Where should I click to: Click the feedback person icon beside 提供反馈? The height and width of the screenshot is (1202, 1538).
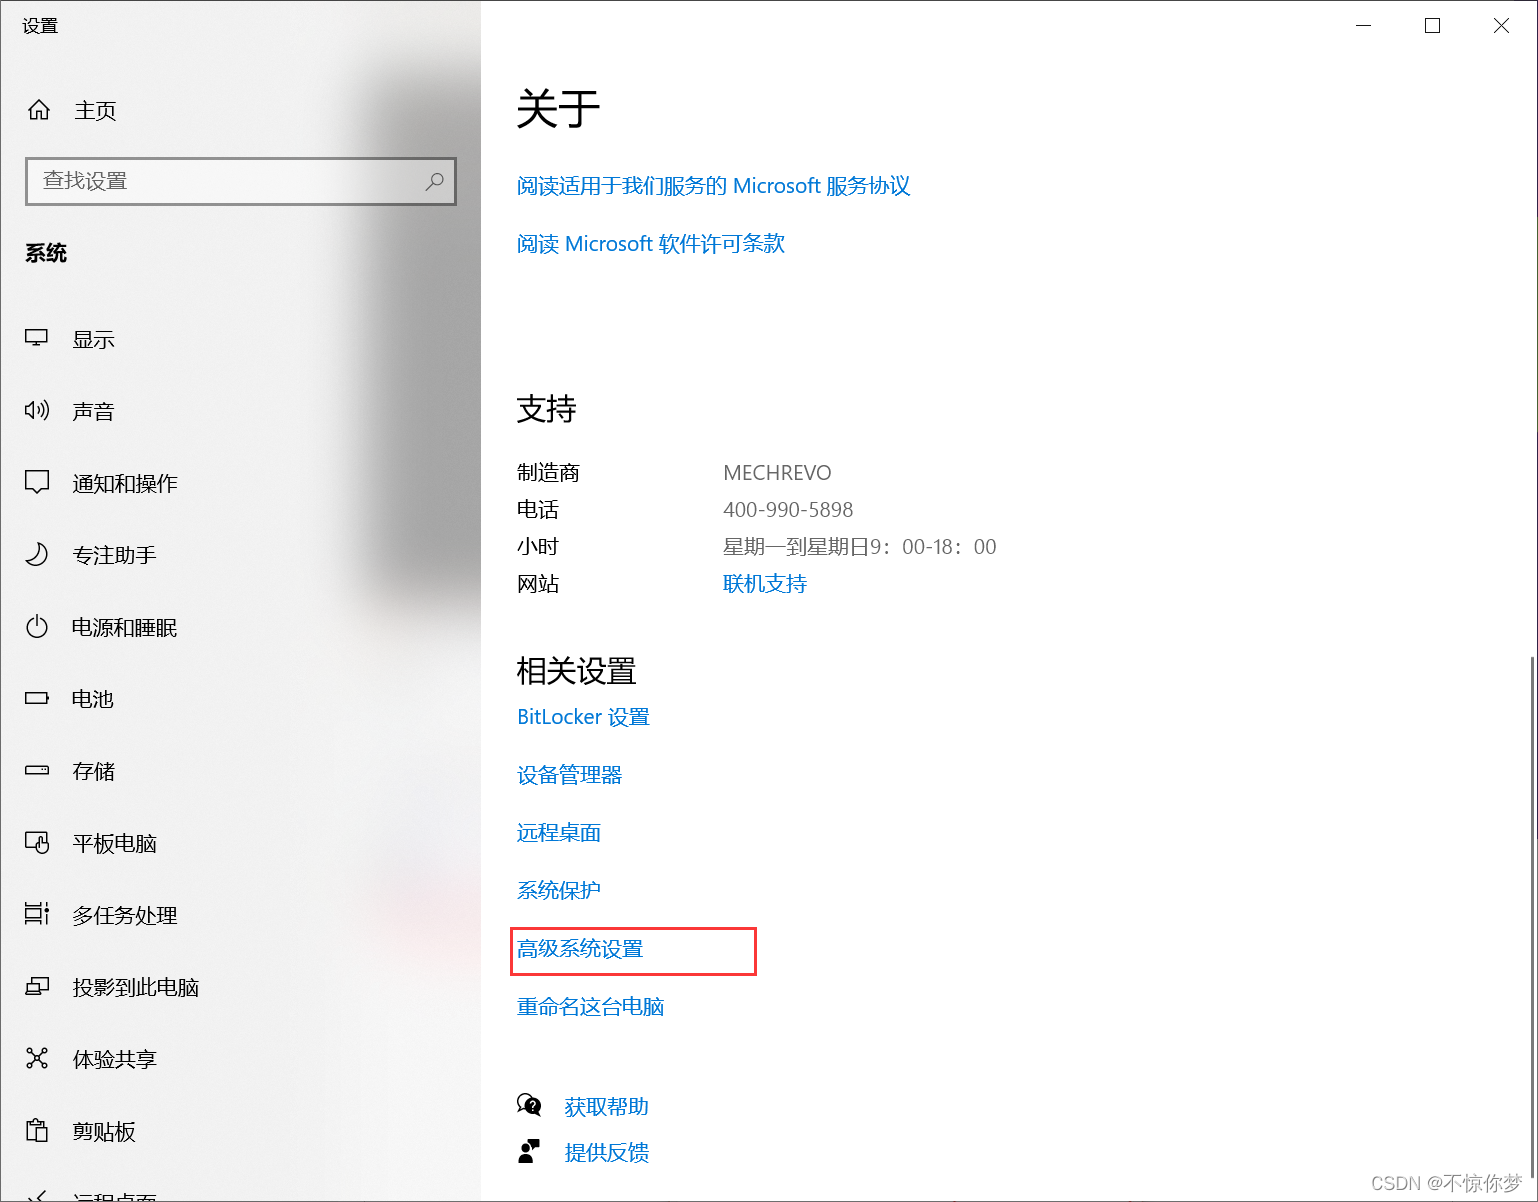(x=529, y=1152)
